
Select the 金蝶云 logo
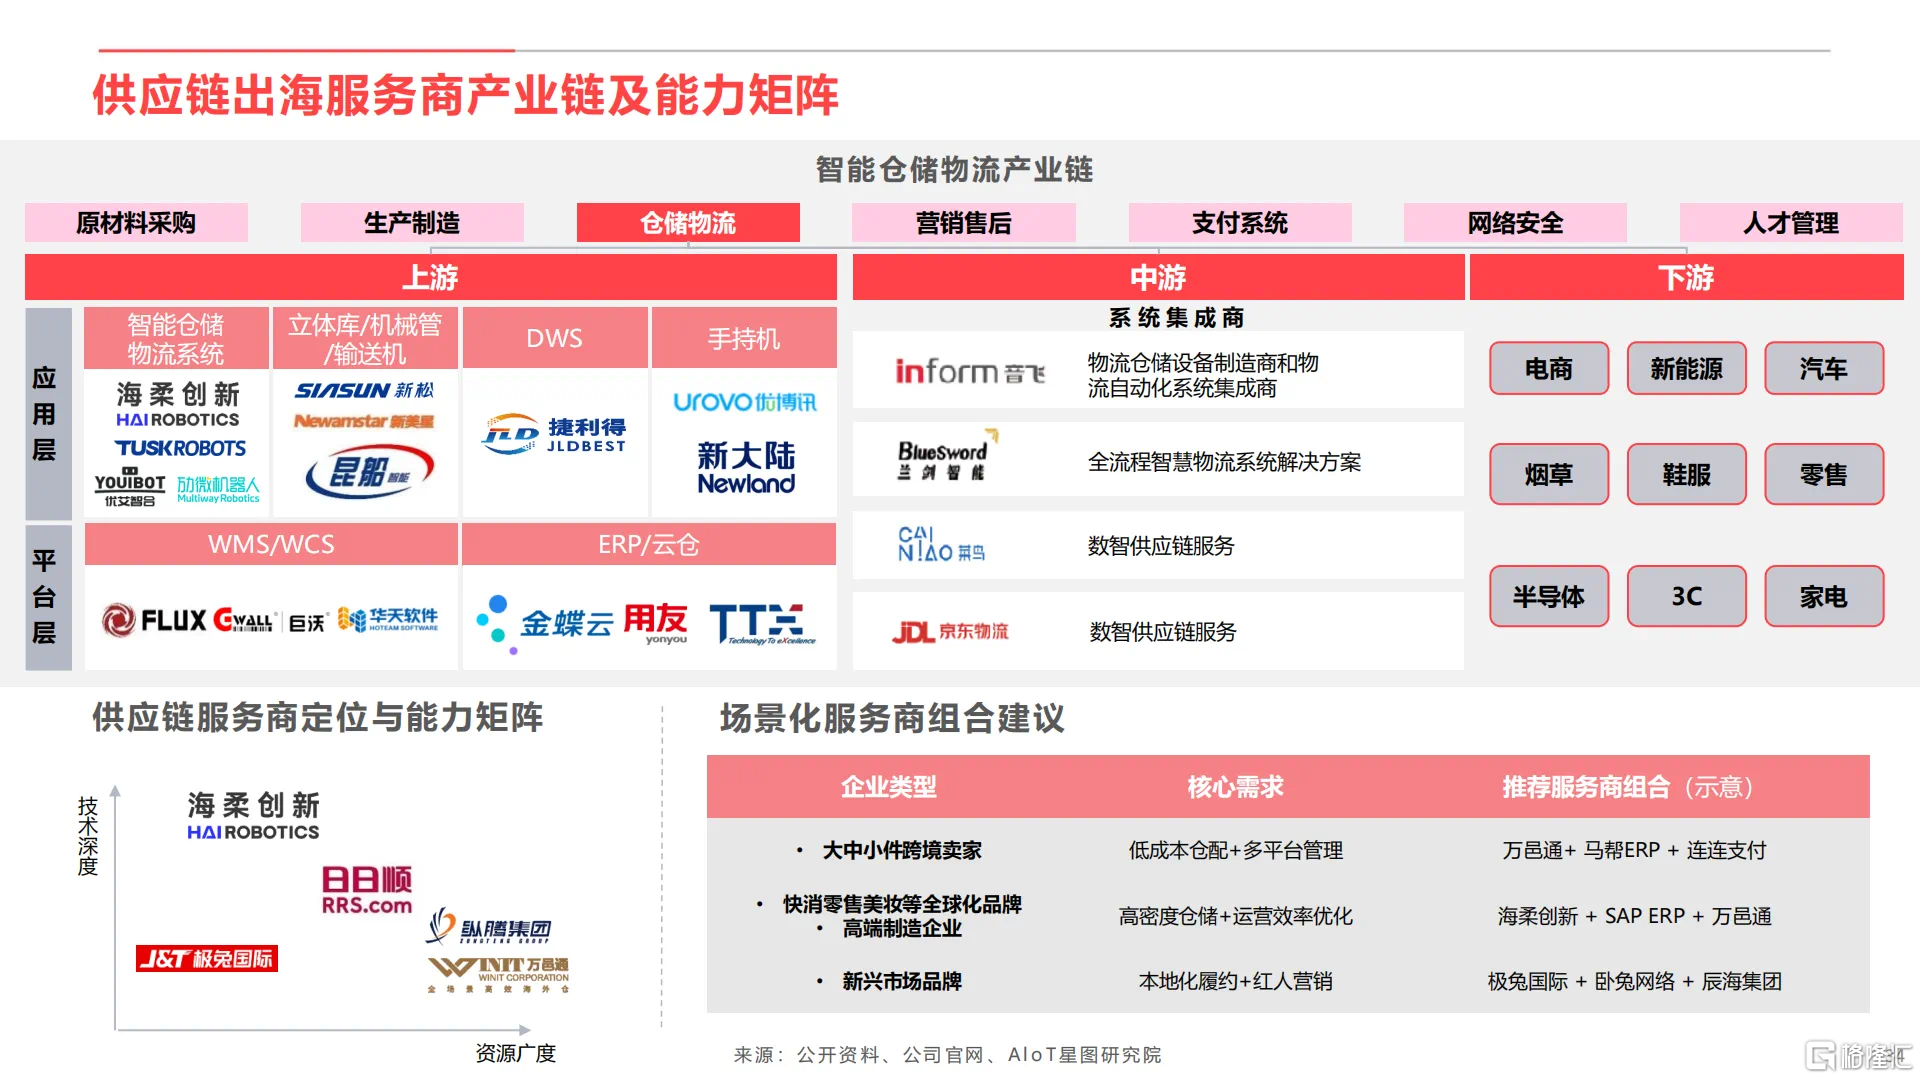(x=545, y=623)
